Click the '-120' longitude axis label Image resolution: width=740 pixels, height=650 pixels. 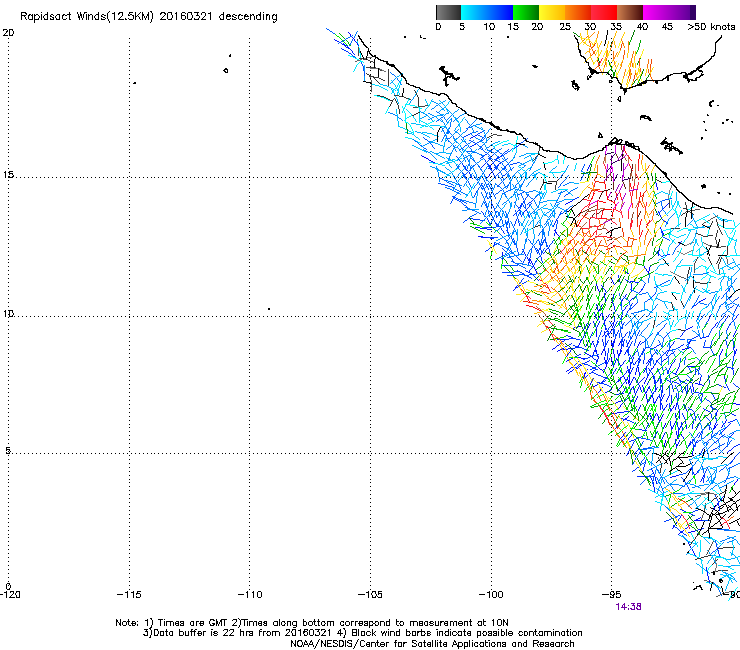[x=10, y=595]
